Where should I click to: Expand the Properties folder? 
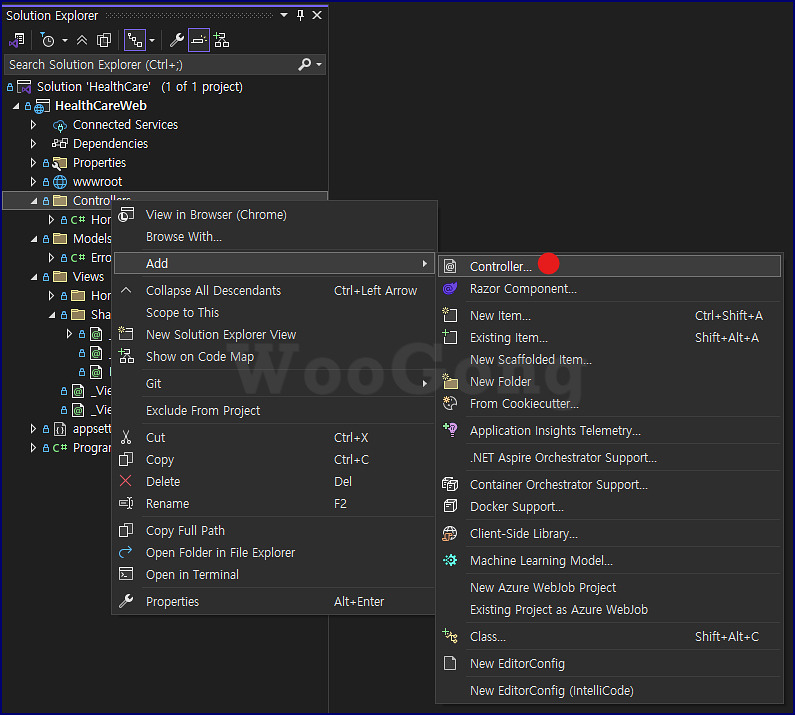click(33, 163)
